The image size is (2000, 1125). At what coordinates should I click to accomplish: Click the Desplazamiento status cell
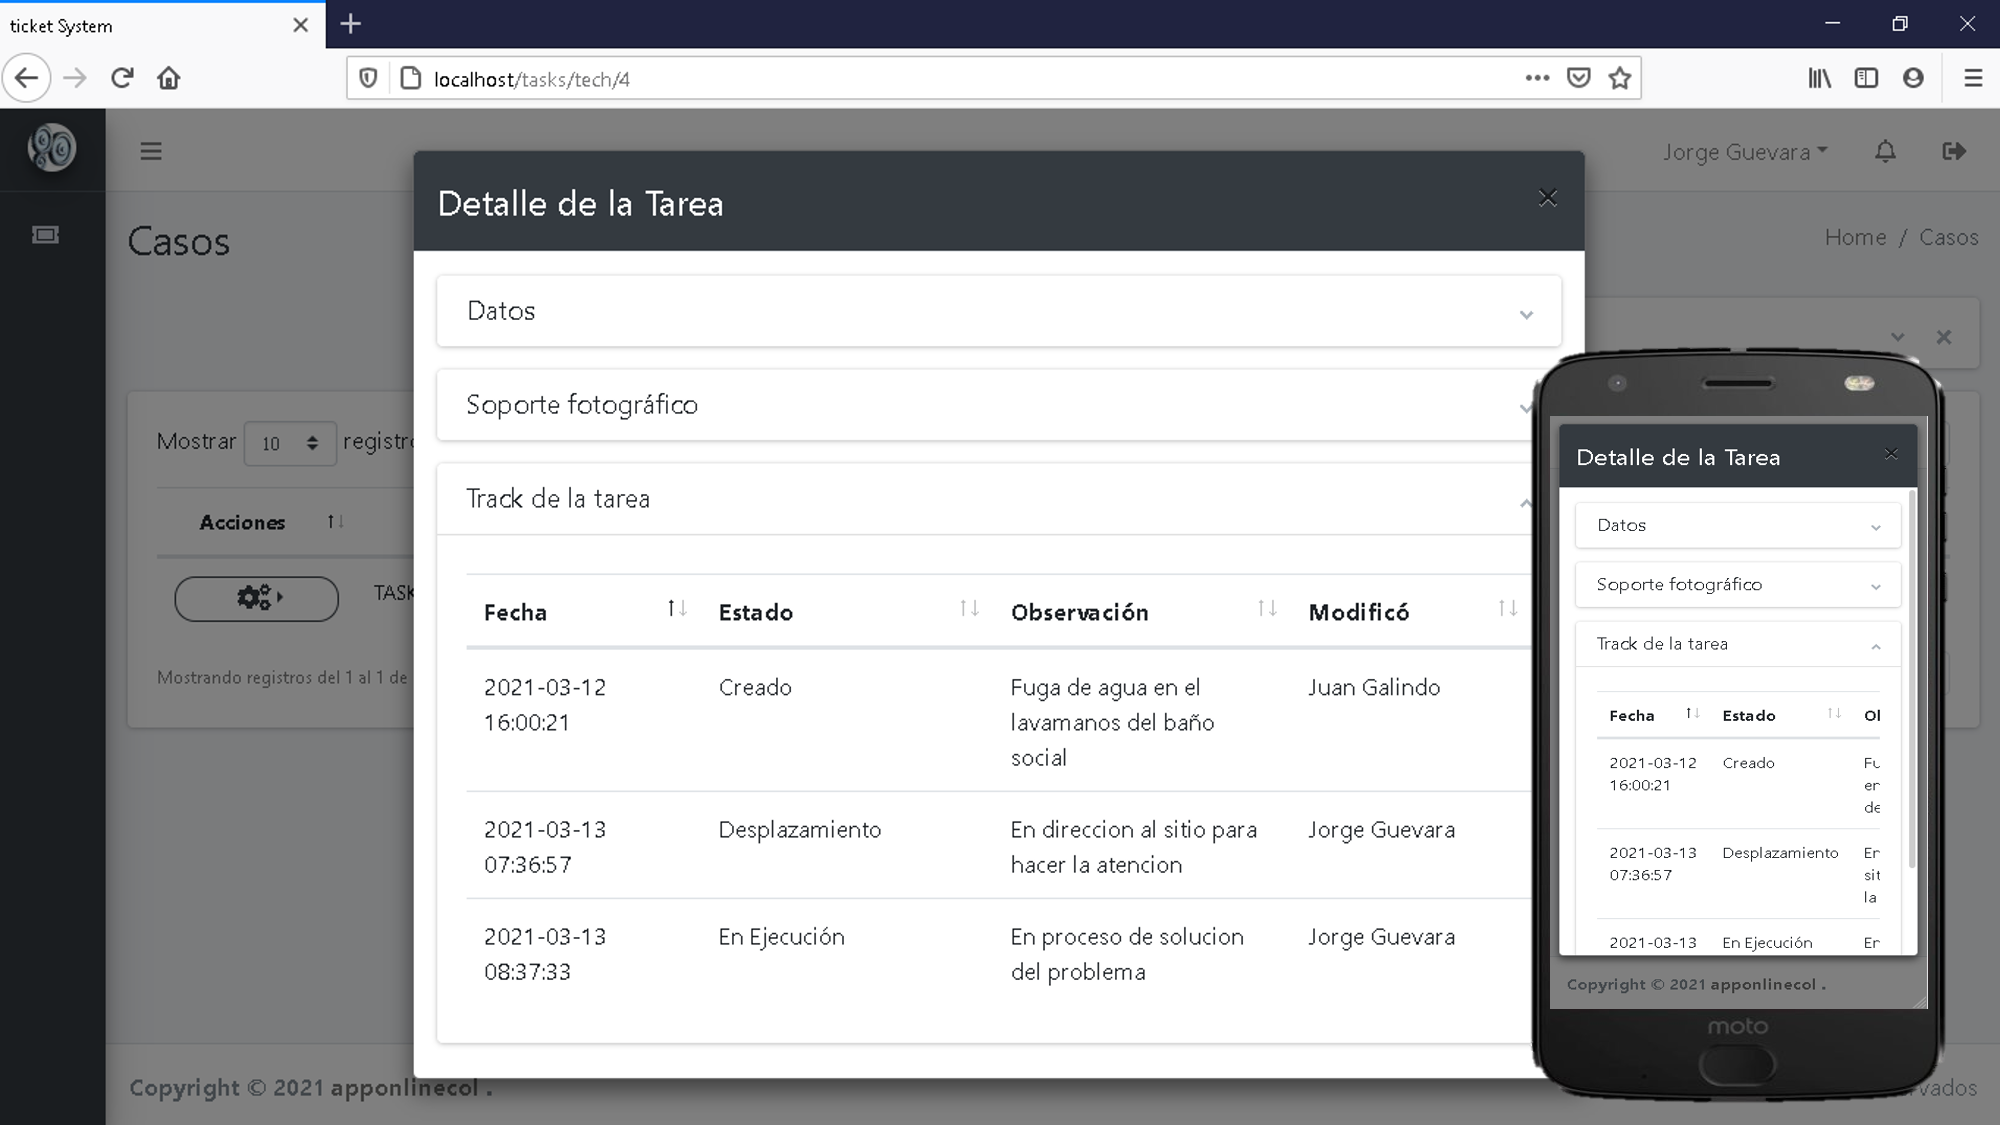800,830
